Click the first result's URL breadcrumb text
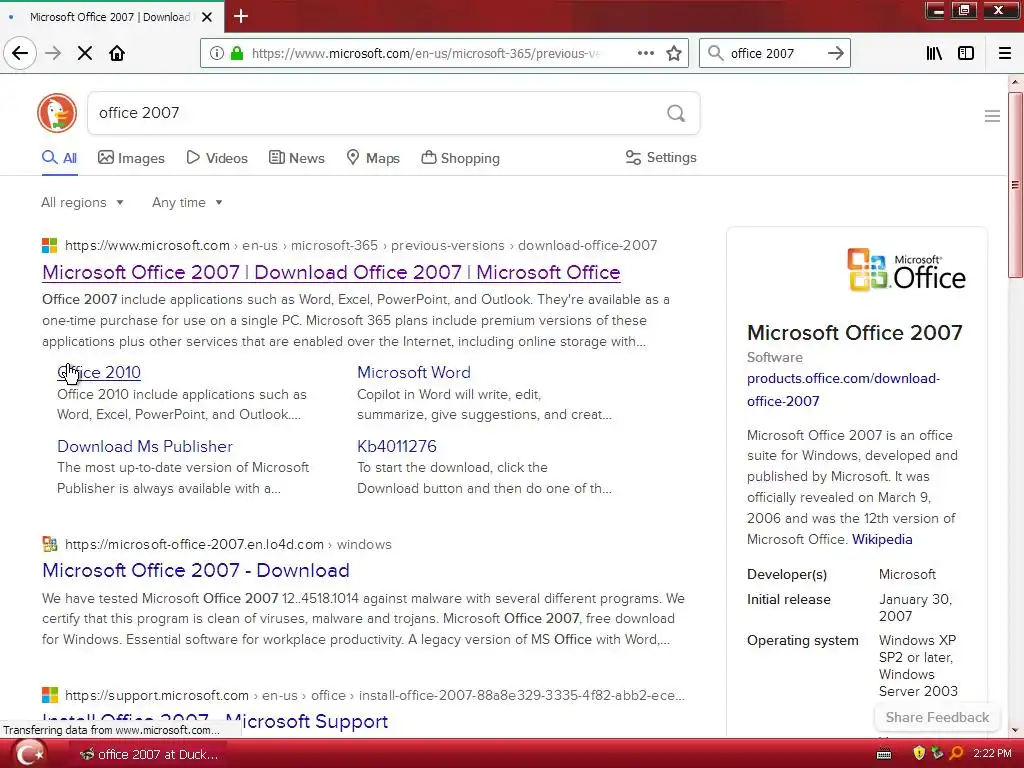The height and width of the screenshot is (768, 1024). click(x=361, y=246)
